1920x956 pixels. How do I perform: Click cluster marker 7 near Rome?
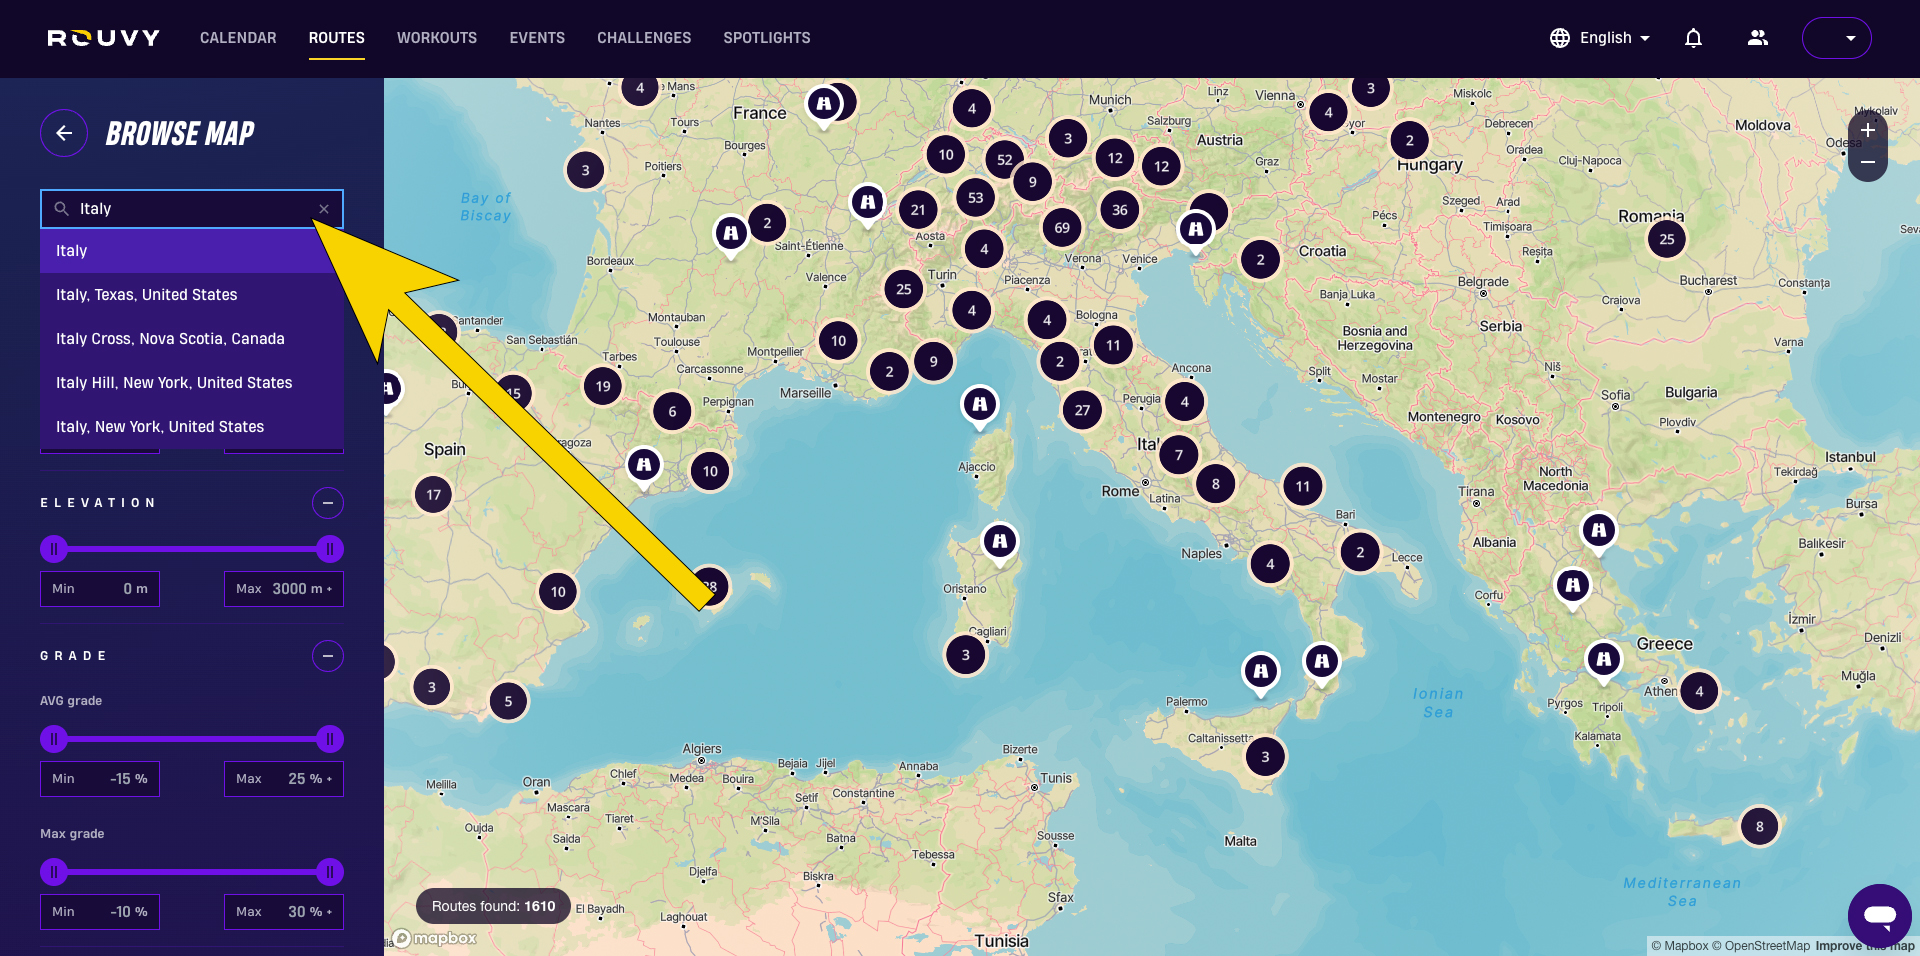tap(1179, 455)
